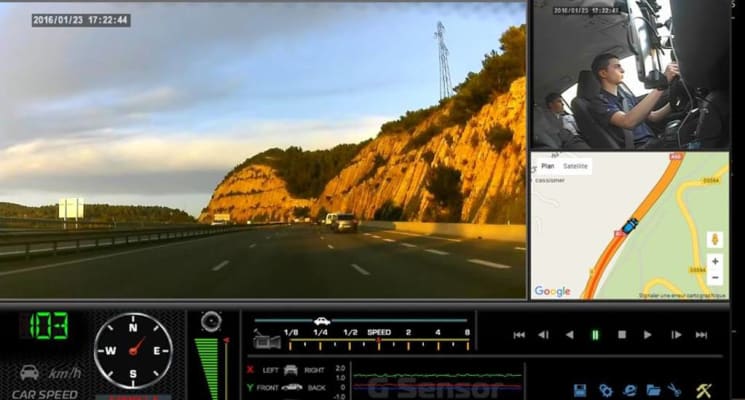745x400 pixels.
Task: Click the CAR SPEED label
Action: (x=45, y=394)
